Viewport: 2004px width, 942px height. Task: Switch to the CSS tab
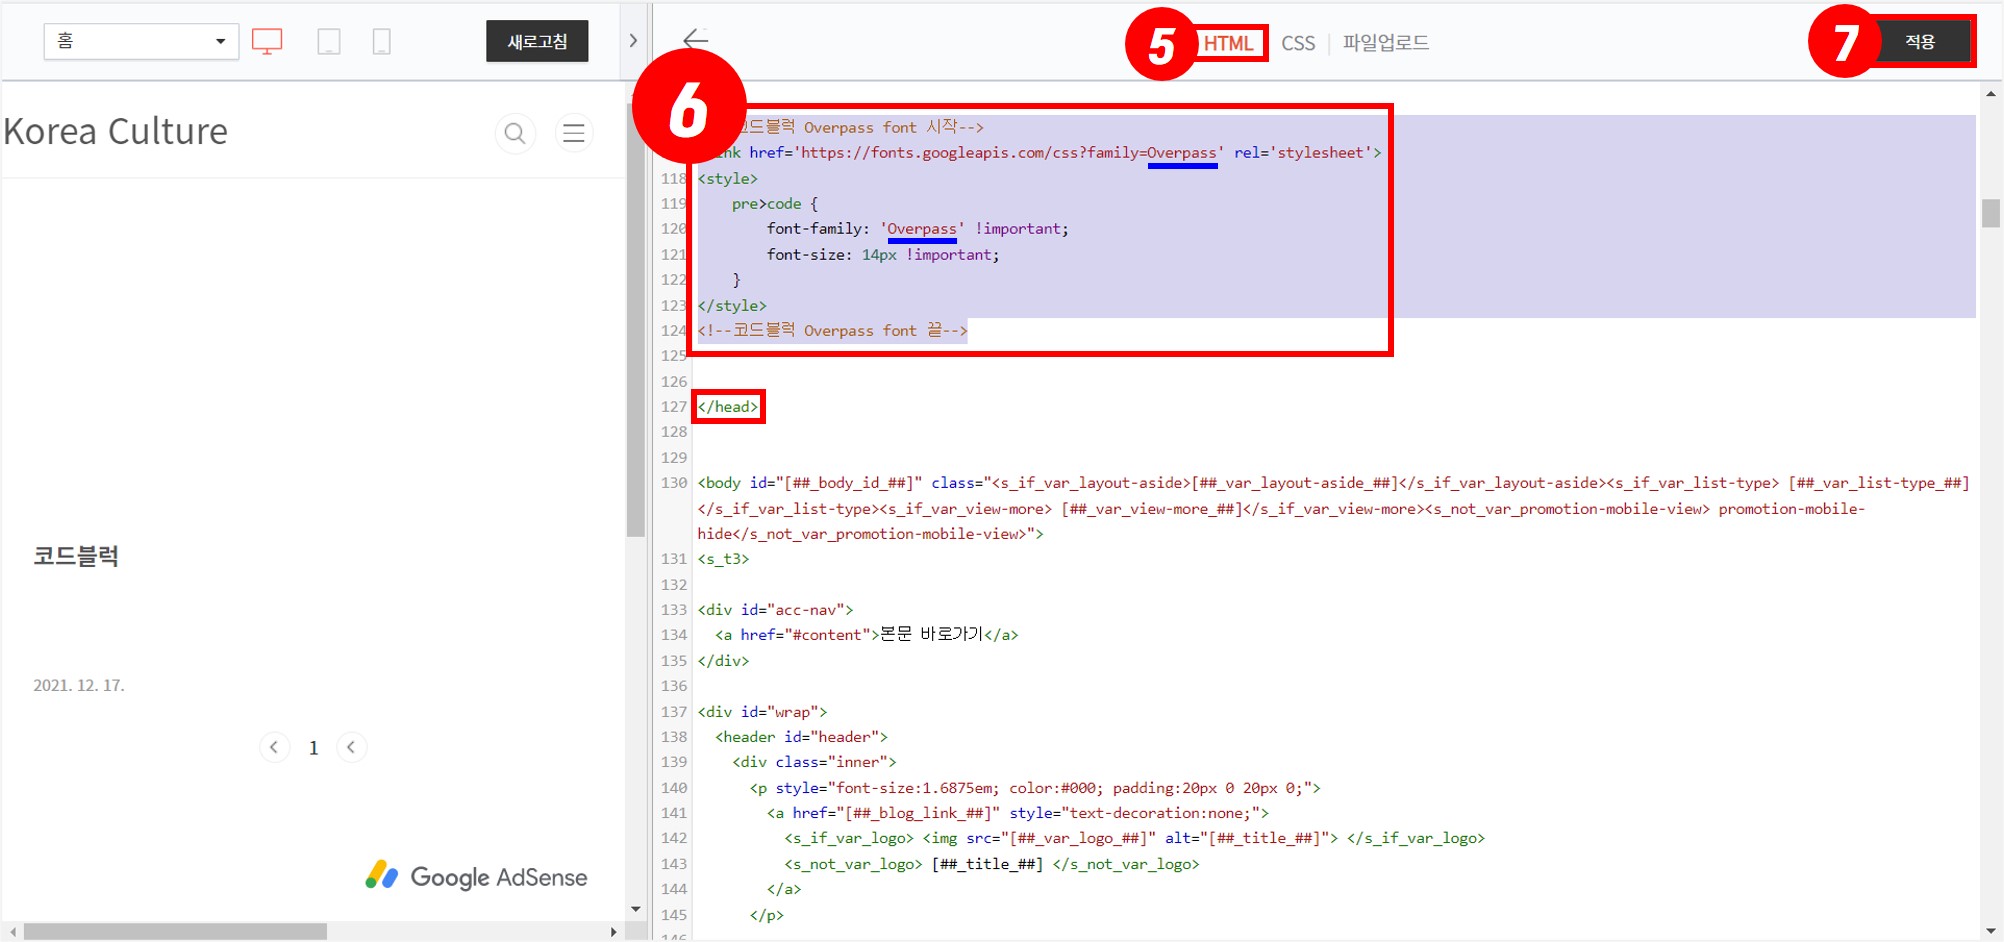tap(1298, 43)
